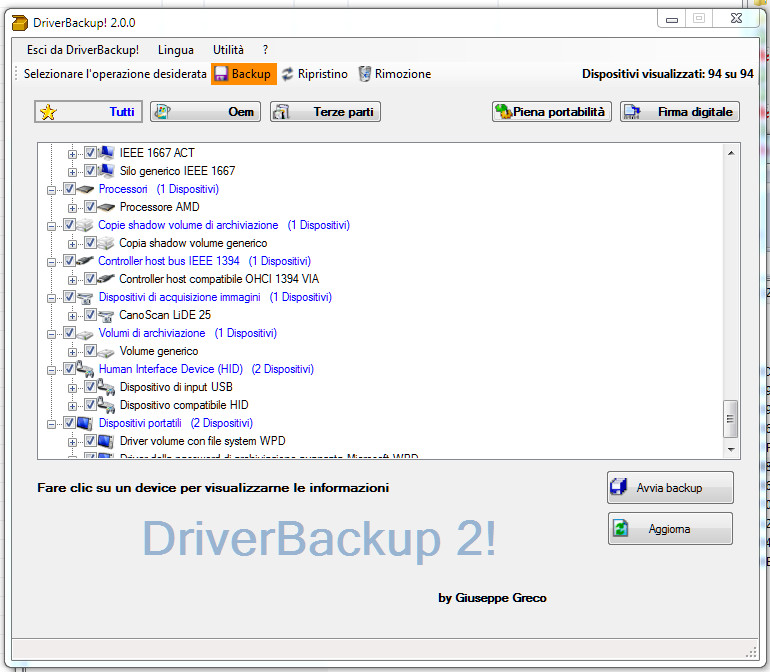Click the device list vertical scrollbar thumb
Viewport: 770px width, 672px height.
731,419
